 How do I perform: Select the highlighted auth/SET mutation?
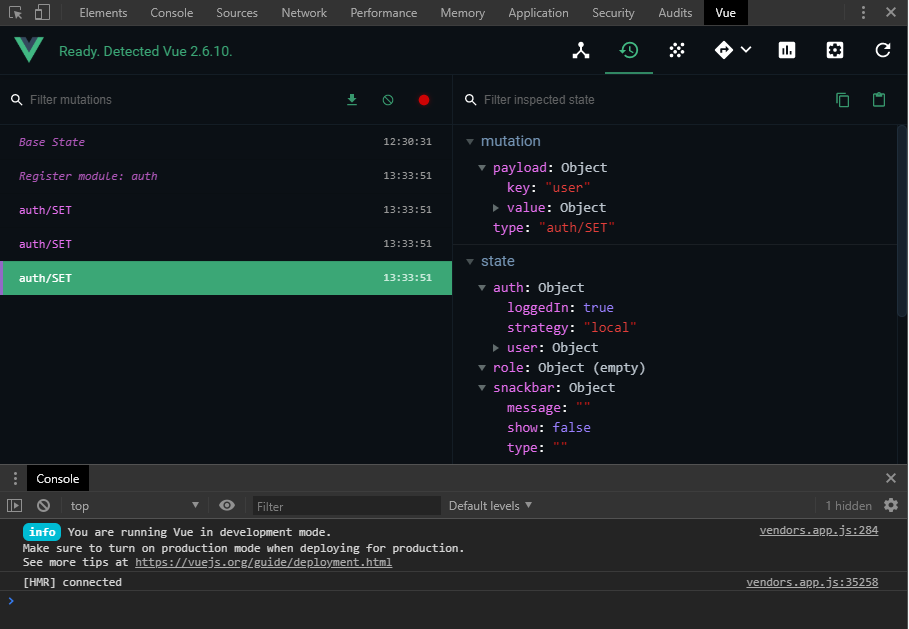click(x=226, y=278)
